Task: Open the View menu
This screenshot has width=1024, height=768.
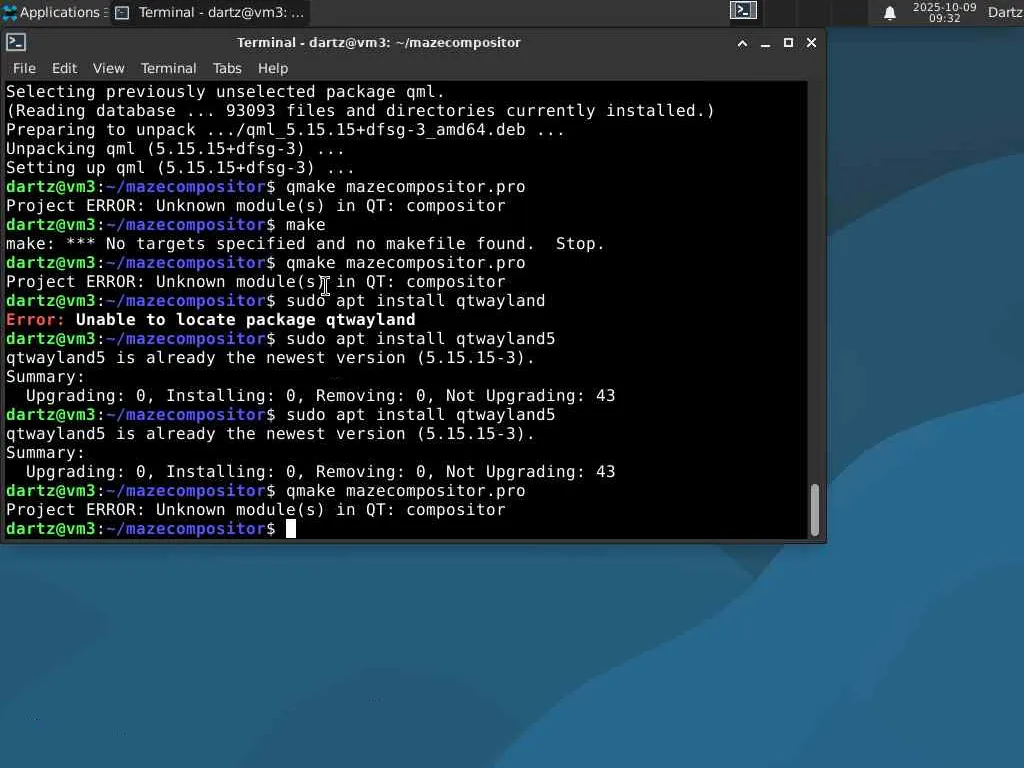Action: pyautogui.click(x=108, y=68)
